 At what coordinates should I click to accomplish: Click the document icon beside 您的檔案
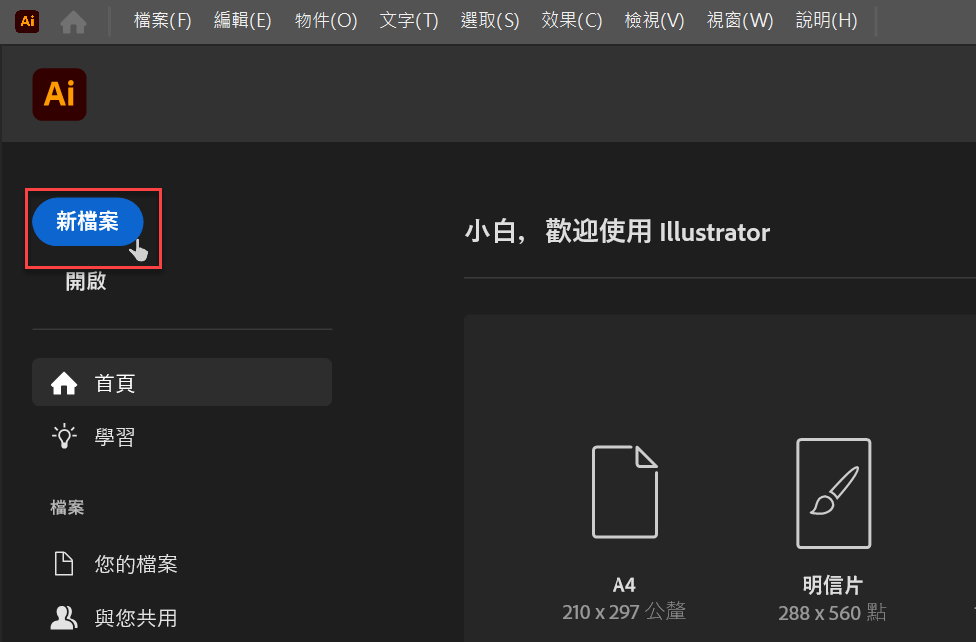point(64,564)
